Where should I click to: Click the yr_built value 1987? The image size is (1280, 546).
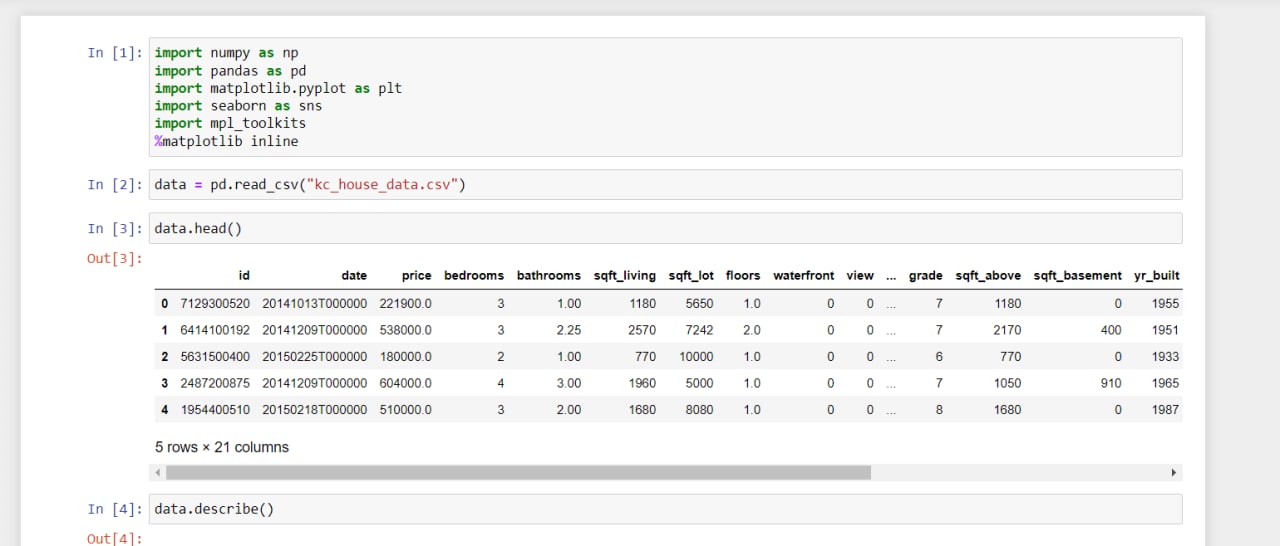pyautogui.click(x=1166, y=409)
